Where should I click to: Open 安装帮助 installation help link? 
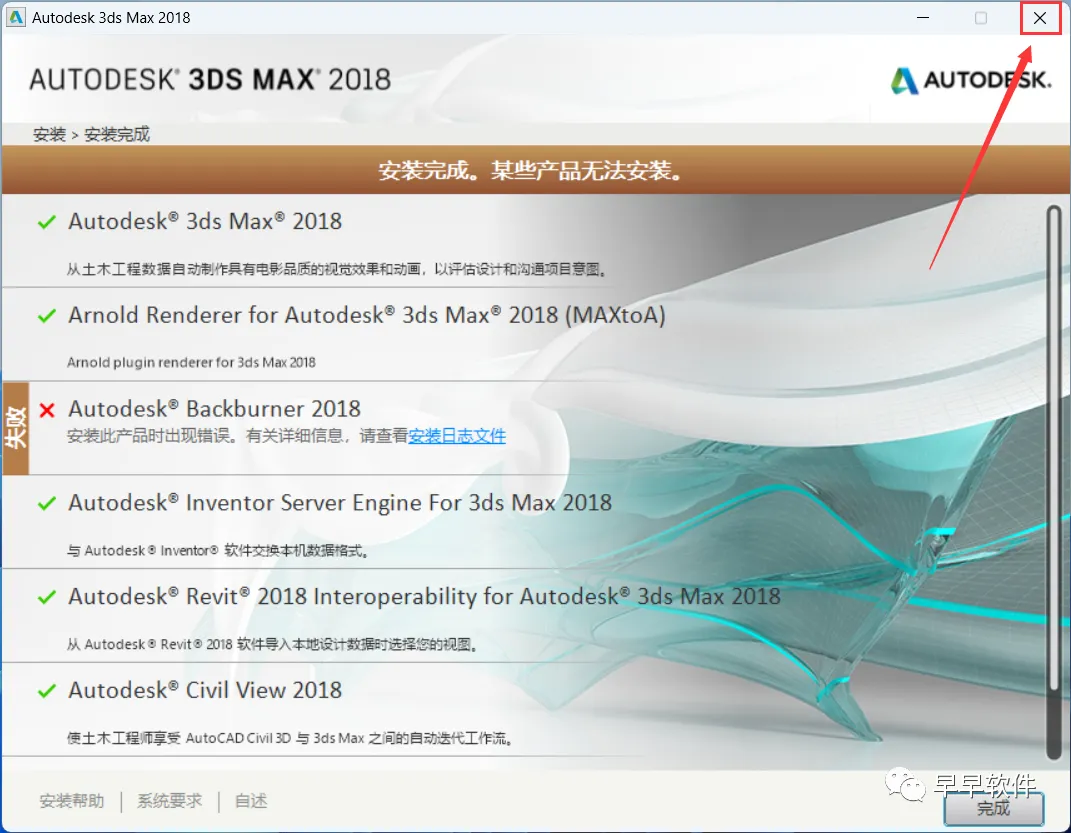click(72, 801)
